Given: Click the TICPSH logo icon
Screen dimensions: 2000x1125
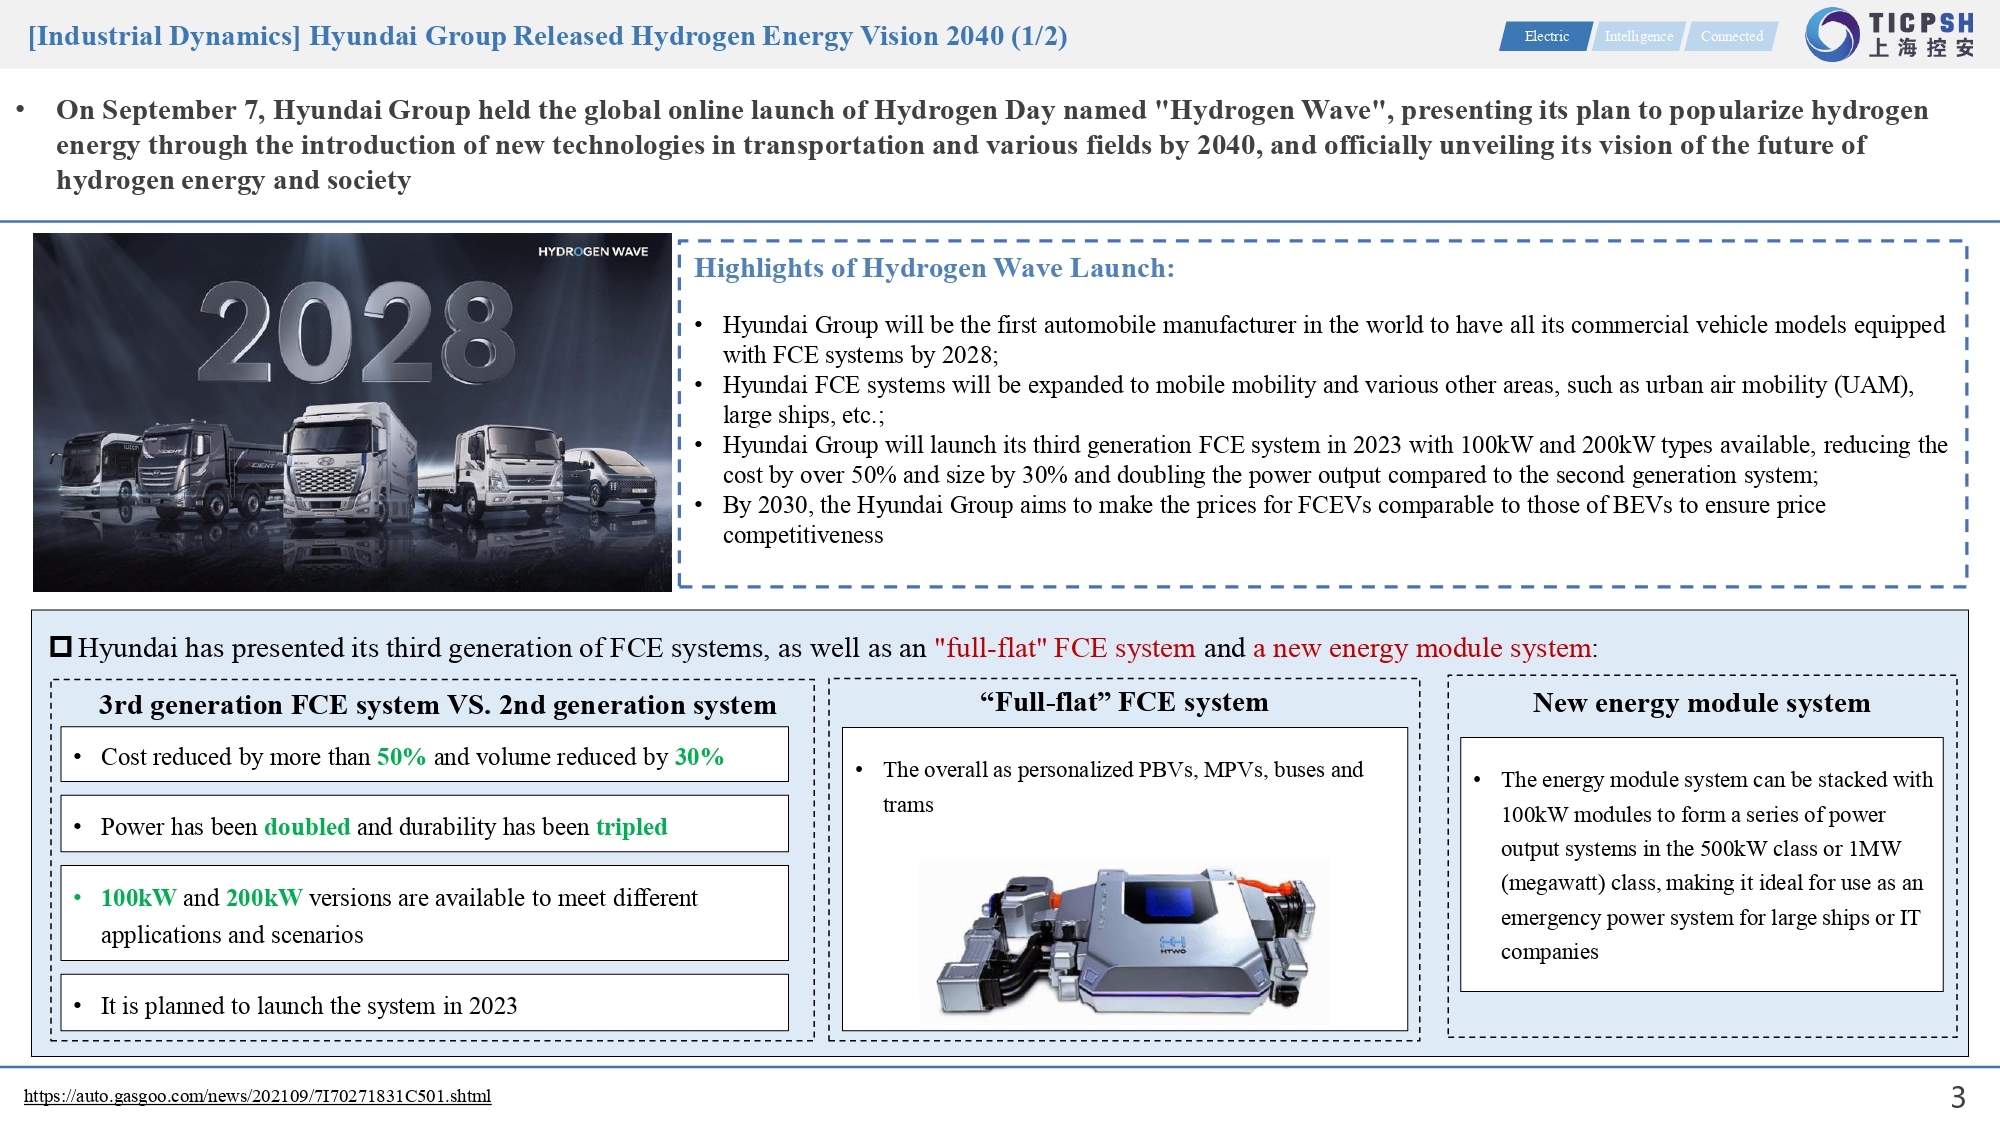Looking at the screenshot, I should (x=1832, y=34).
